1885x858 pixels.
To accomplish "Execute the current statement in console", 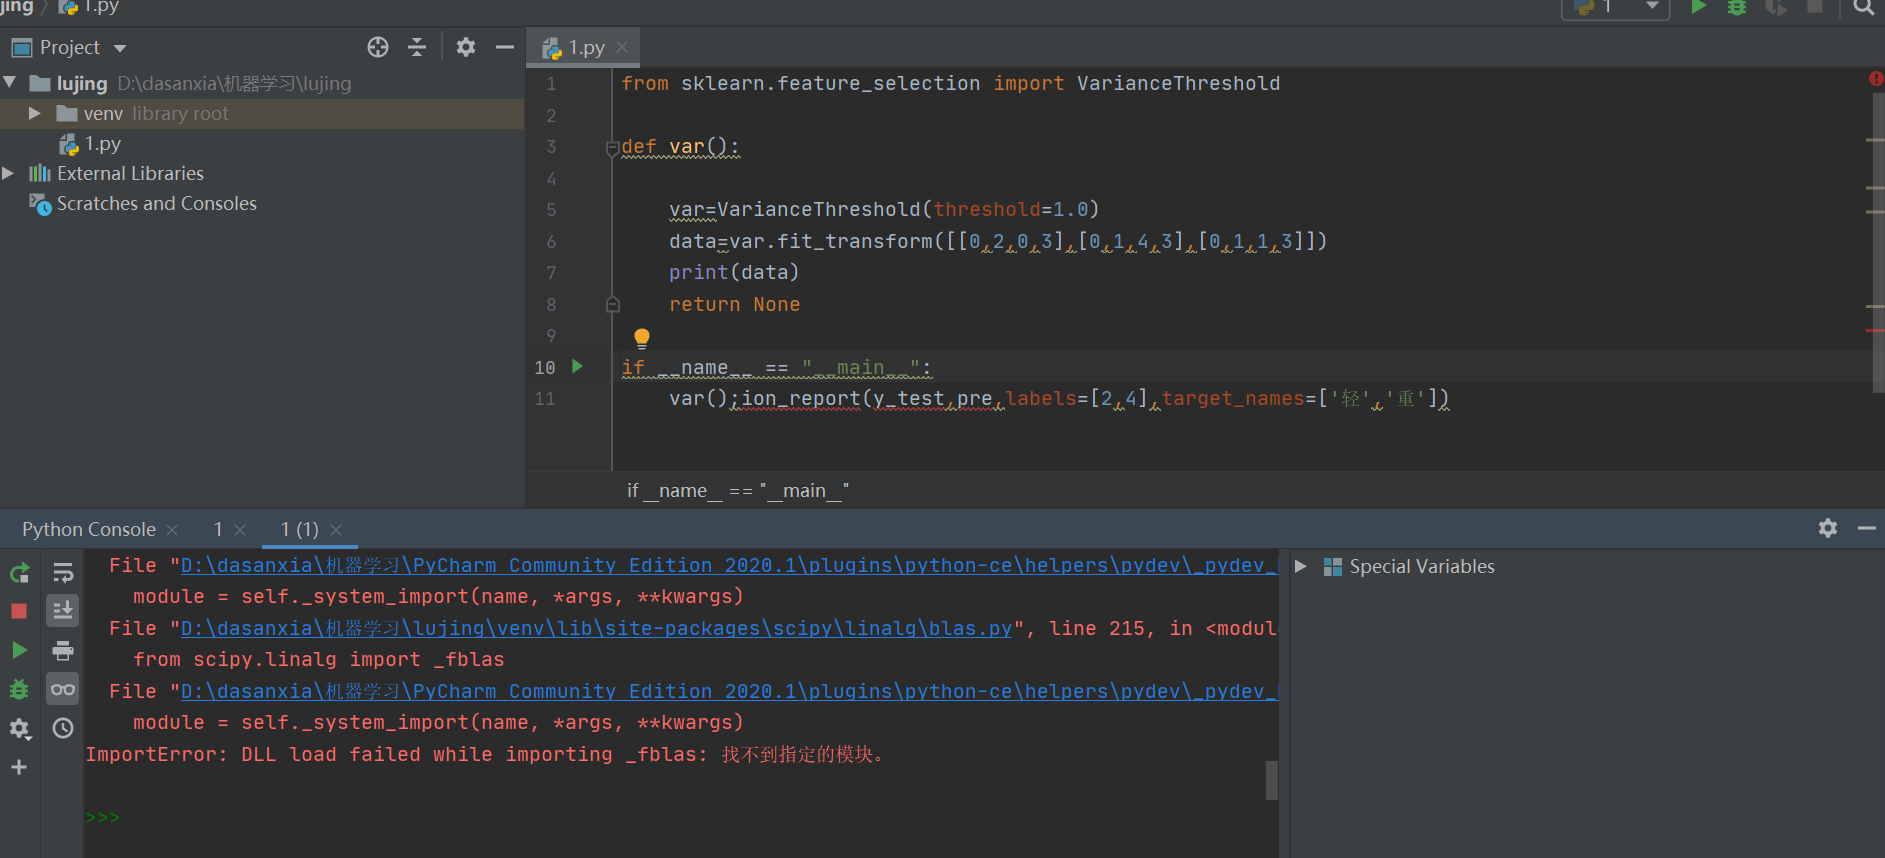I will pos(19,650).
